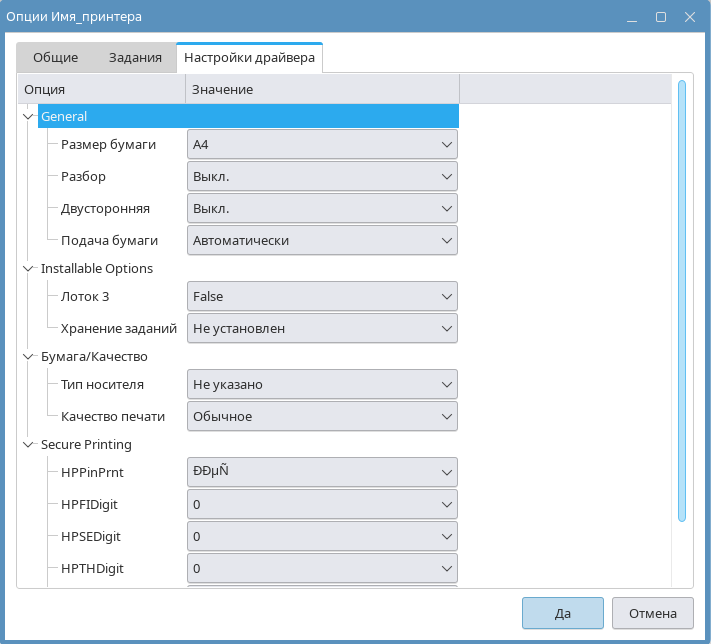This screenshot has height=644, width=711.
Task: Collapse the Installable Options section
Action: coord(27,268)
